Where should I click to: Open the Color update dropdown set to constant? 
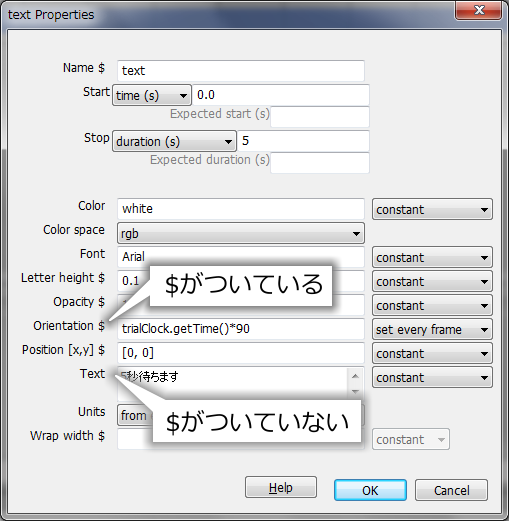click(x=432, y=209)
